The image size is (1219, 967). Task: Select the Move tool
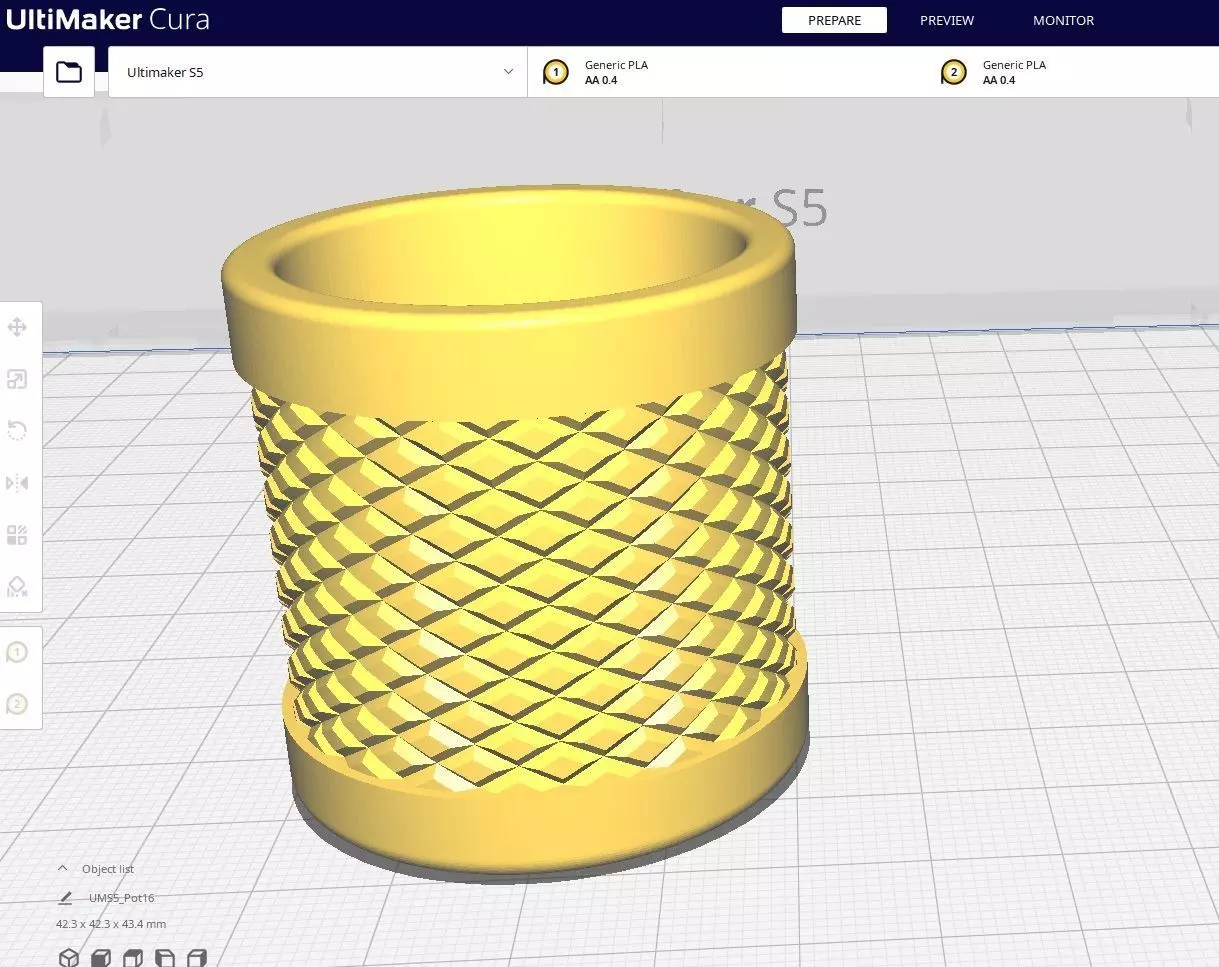(x=17, y=327)
